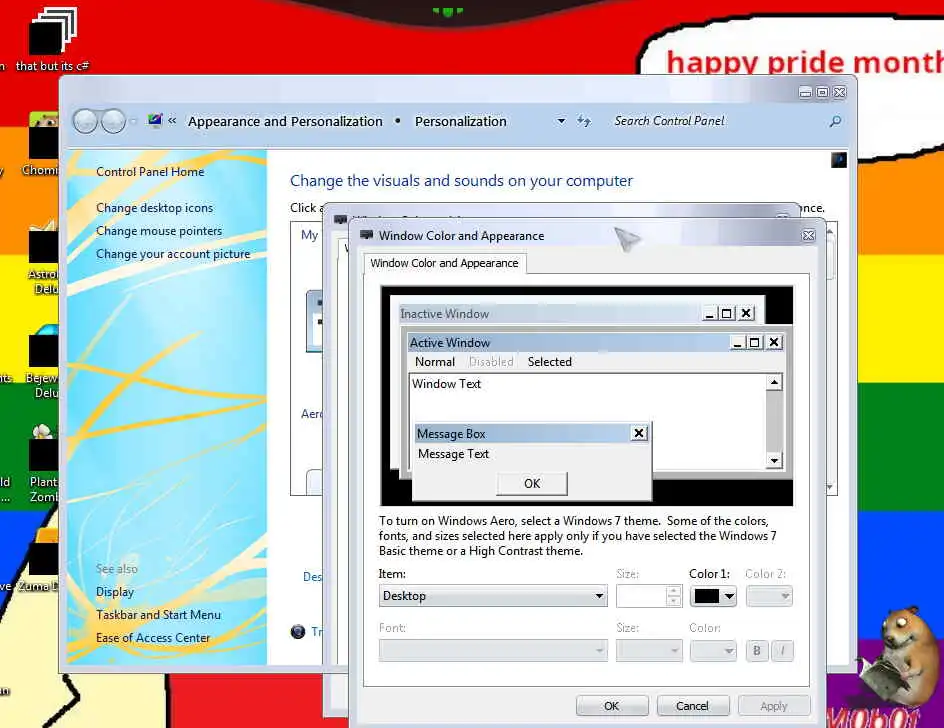Open Ease of Access Center link
944x728 pixels.
(153, 638)
